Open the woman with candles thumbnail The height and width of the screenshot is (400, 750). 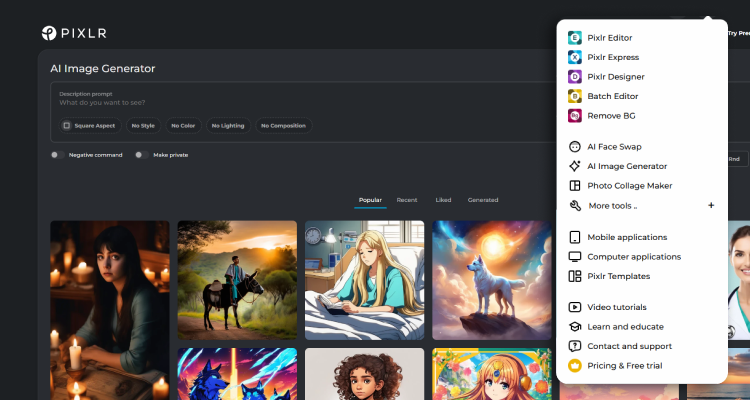click(x=110, y=310)
